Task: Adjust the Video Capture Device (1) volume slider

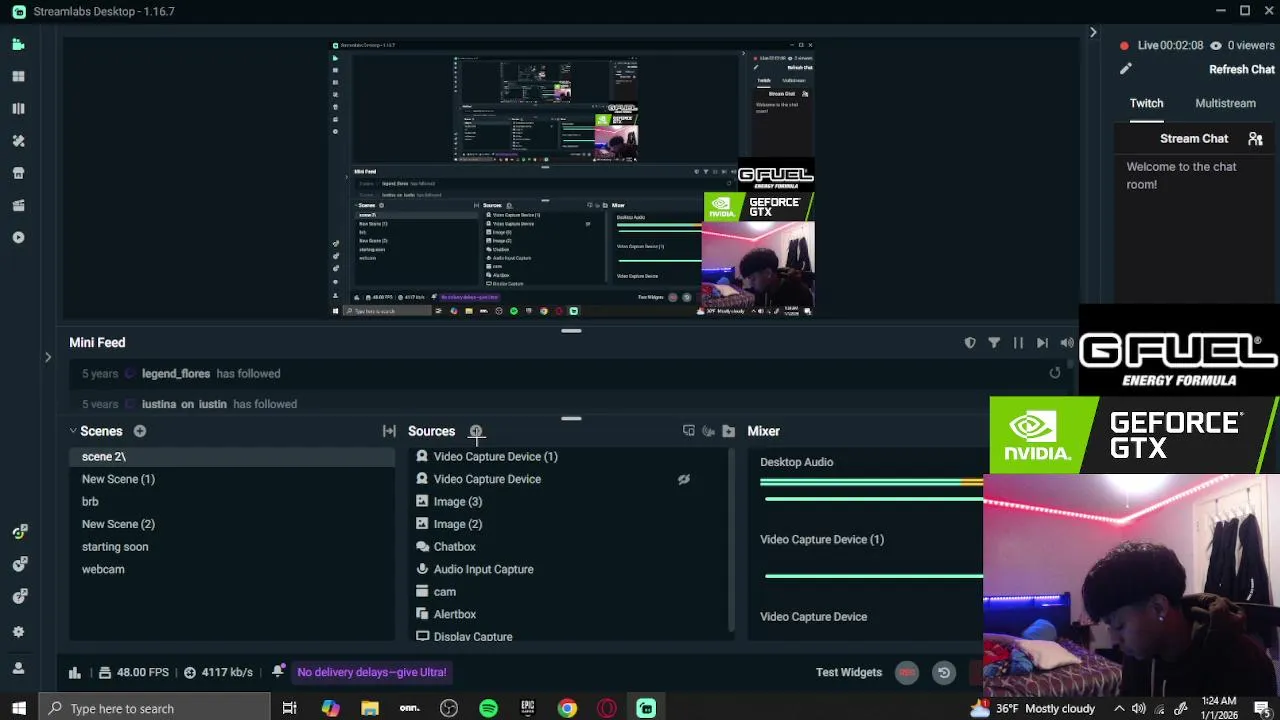Action: point(873,576)
